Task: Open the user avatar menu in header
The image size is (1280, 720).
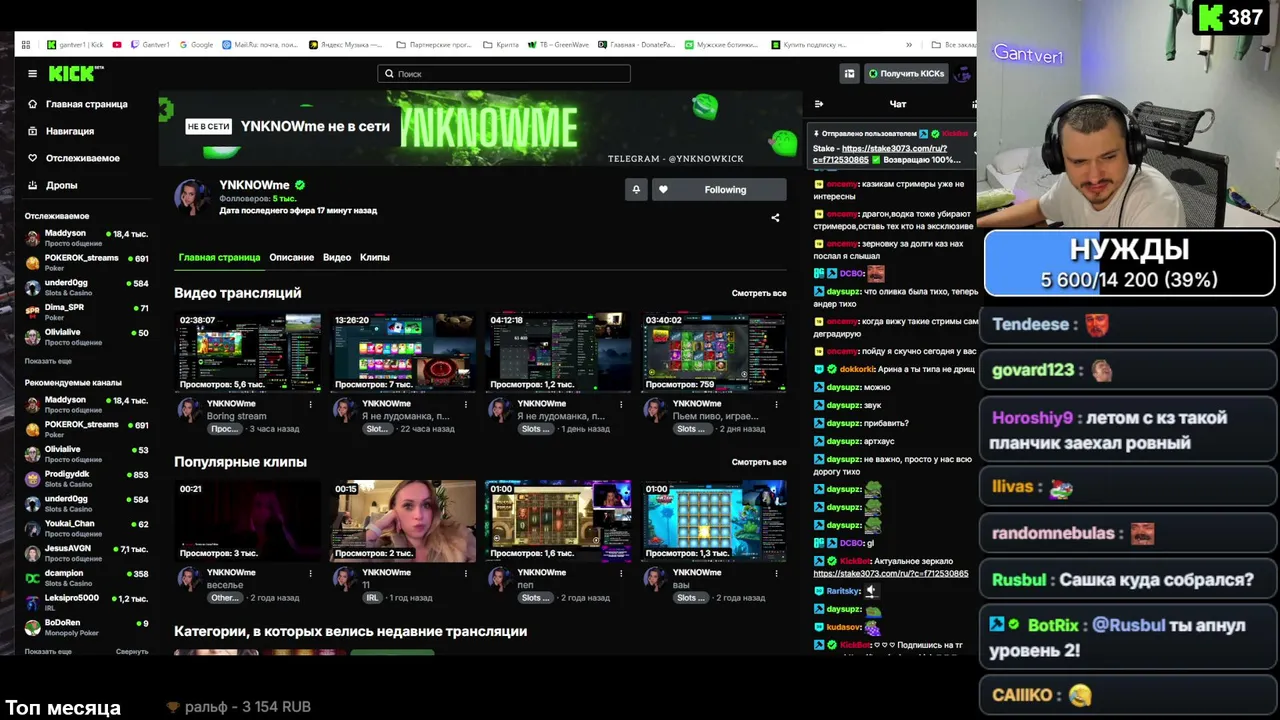Action: click(963, 73)
